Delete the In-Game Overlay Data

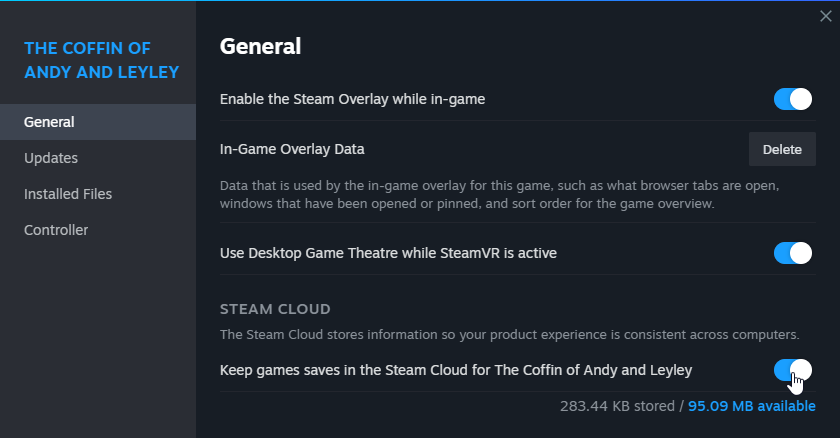782,149
